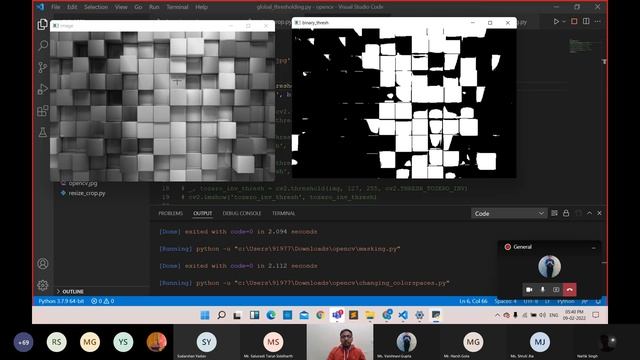Open the Search view in the activity bar

(x=42, y=45)
